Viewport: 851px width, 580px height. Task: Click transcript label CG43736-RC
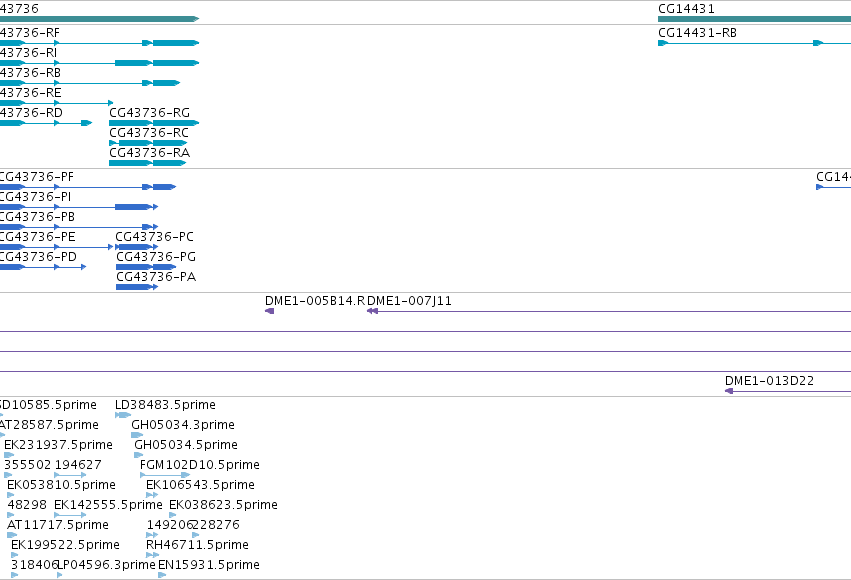149,132
